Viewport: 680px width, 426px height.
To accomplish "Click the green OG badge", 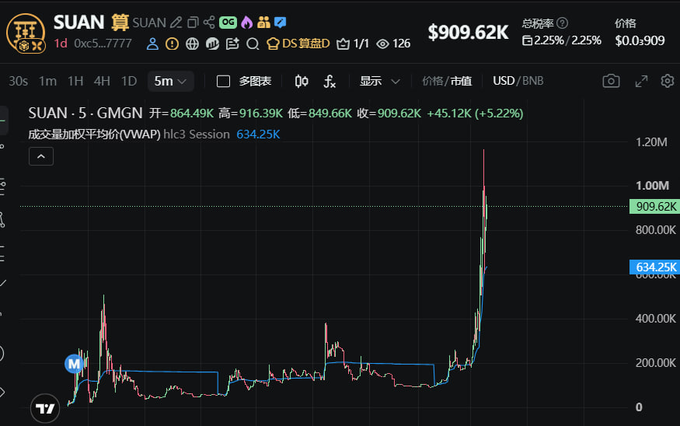I will [228, 23].
